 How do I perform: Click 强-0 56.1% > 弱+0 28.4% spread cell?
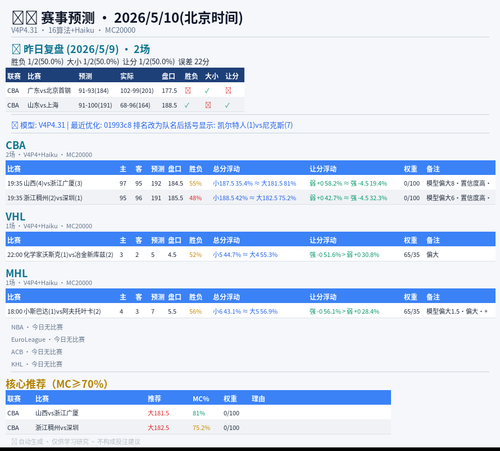(x=344, y=311)
